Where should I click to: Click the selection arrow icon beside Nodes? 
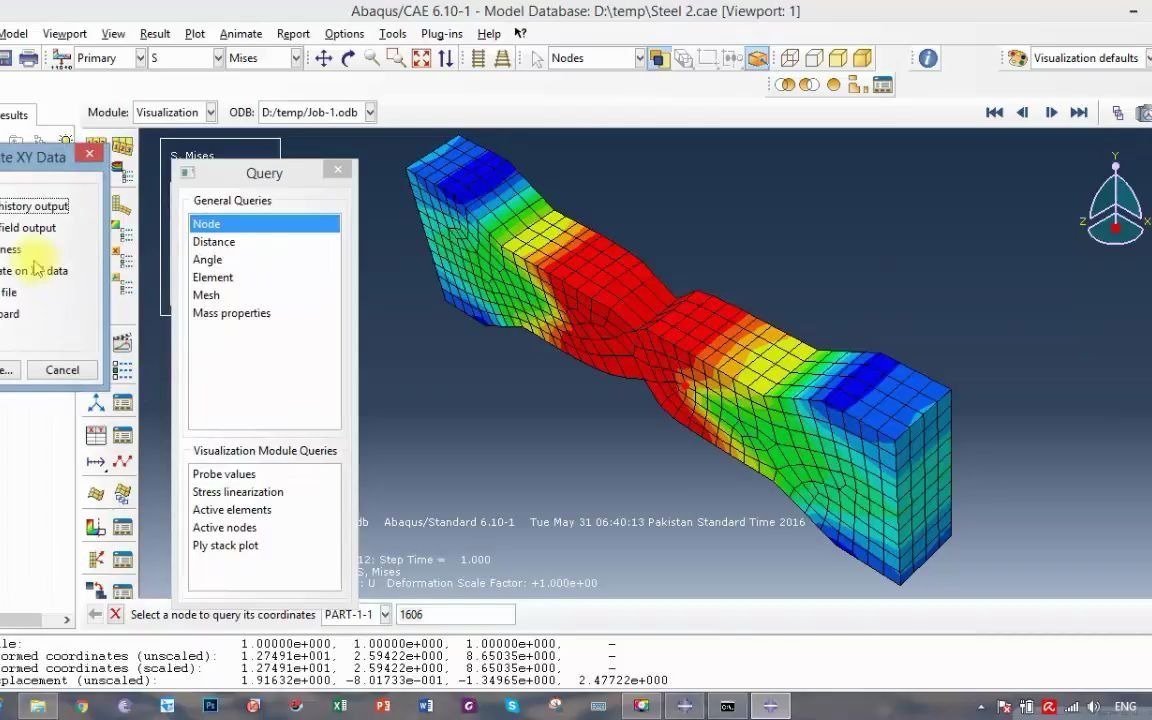pos(537,58)
